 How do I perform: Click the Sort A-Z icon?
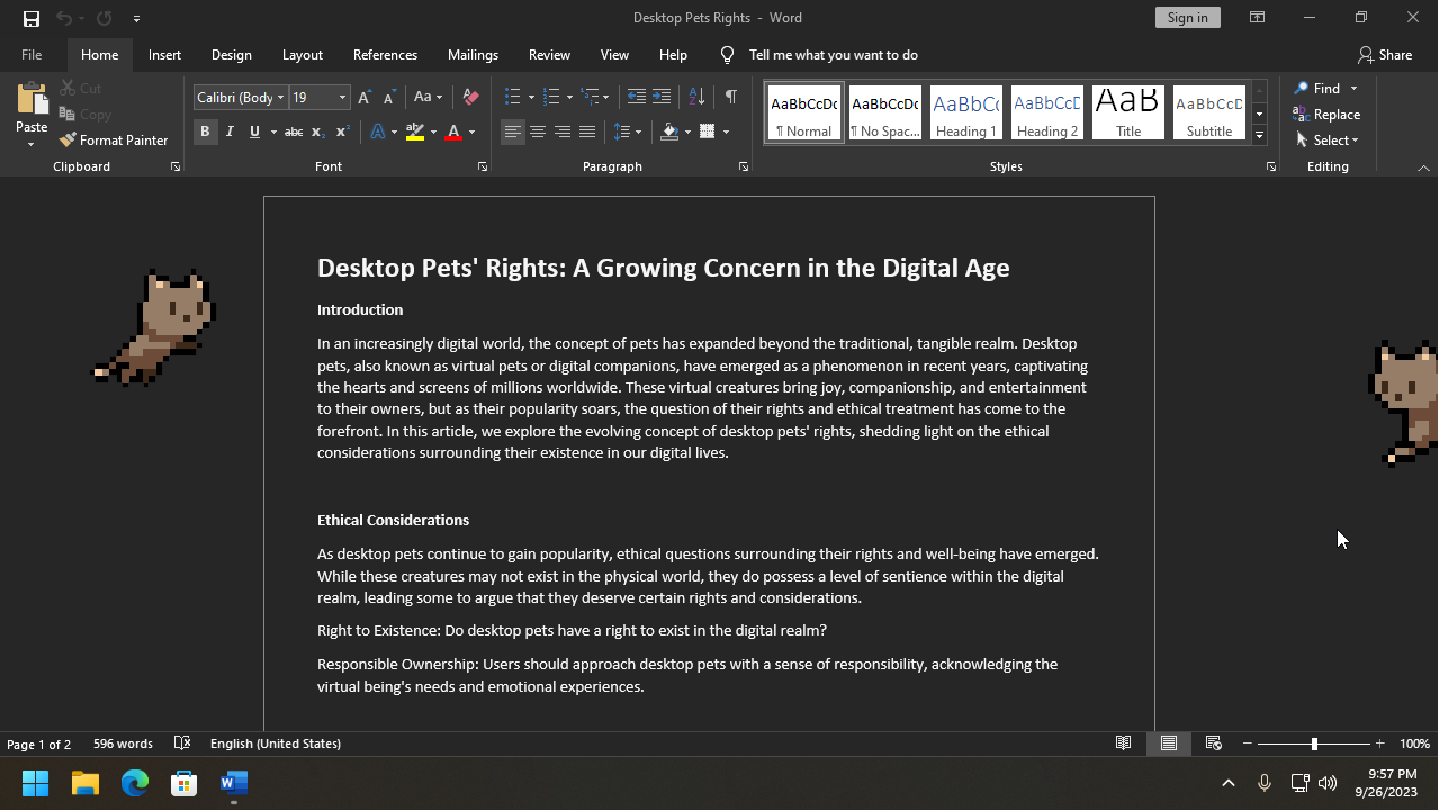697,97
